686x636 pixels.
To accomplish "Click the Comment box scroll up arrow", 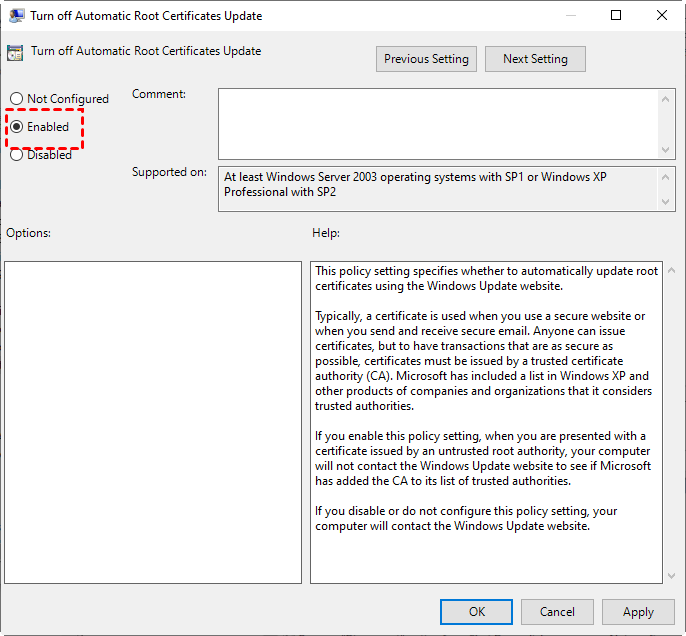I will pos(665,99).
